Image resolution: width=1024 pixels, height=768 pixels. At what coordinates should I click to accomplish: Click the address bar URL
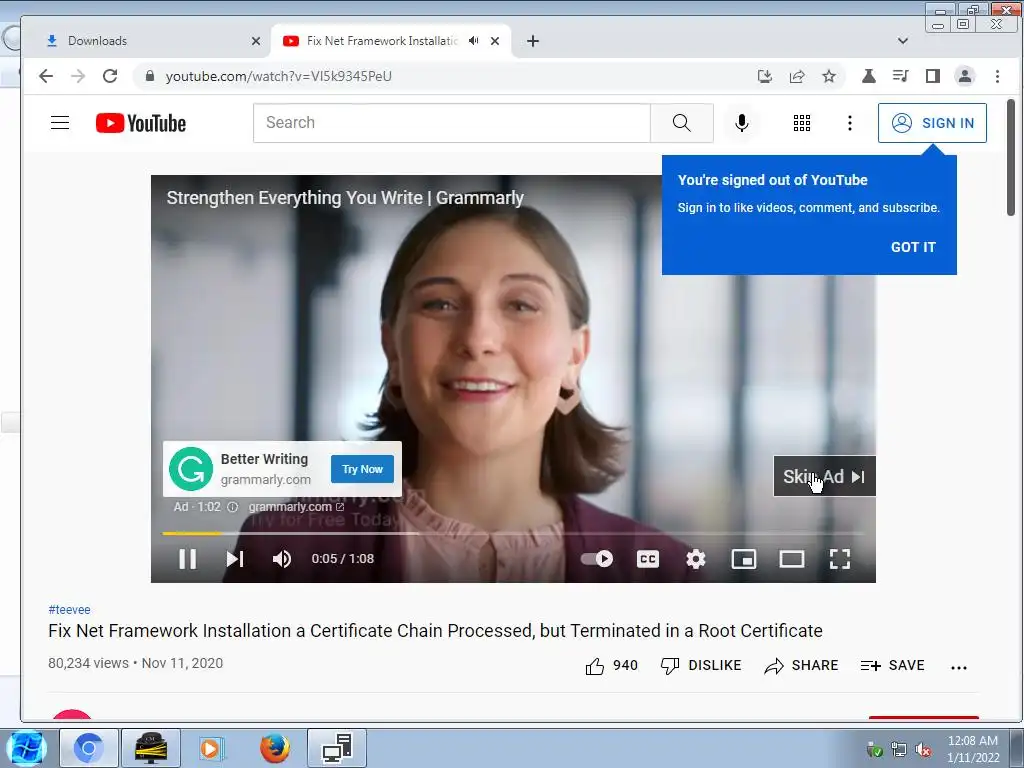click(x=278, y=76)
